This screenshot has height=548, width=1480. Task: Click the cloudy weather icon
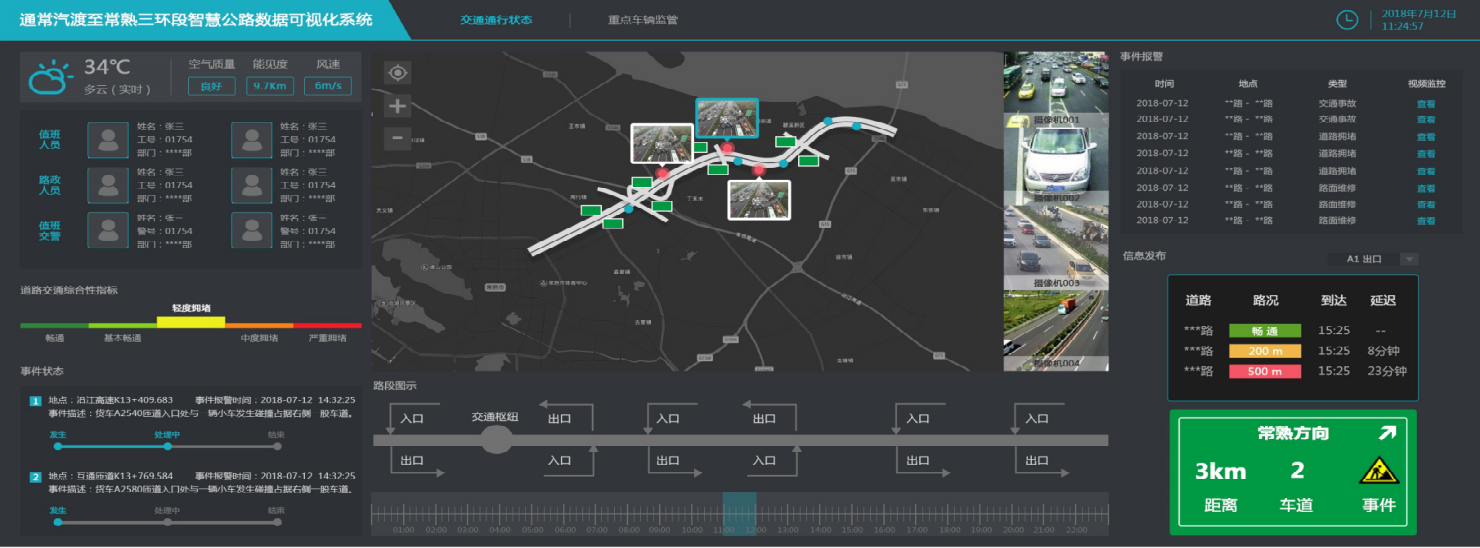point(50,77)
